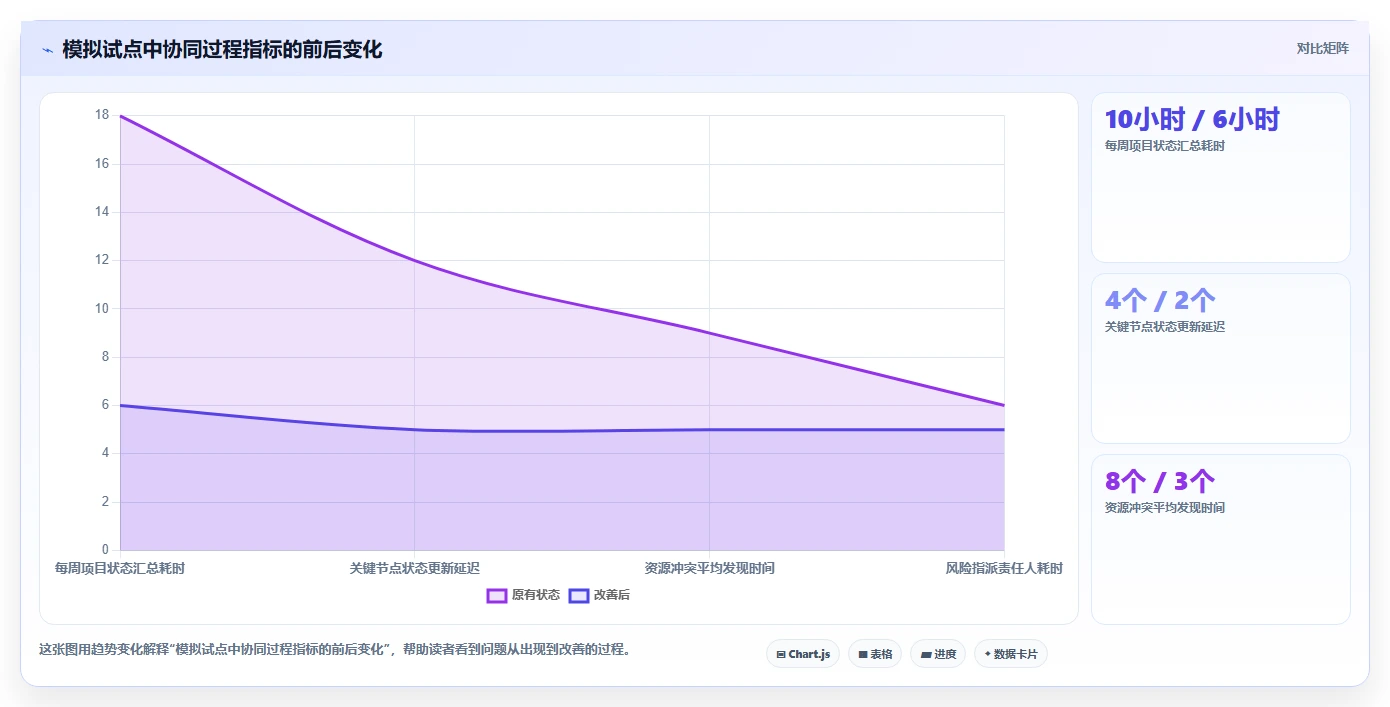Select the 进度 tag pill
The height and width of the screenshot is (707, 1390).
pyautogui.click(x=938, y=654)
